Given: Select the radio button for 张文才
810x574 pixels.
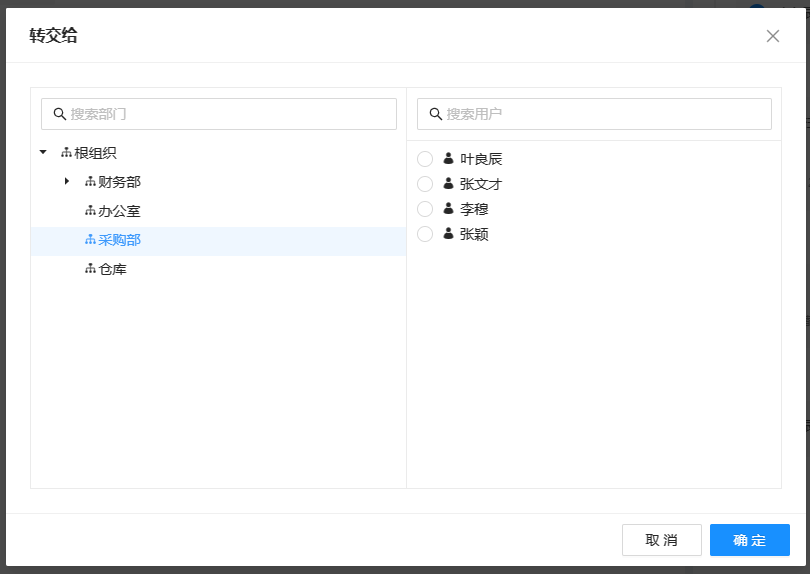Looking at the screenshot, I should point(425,184).
